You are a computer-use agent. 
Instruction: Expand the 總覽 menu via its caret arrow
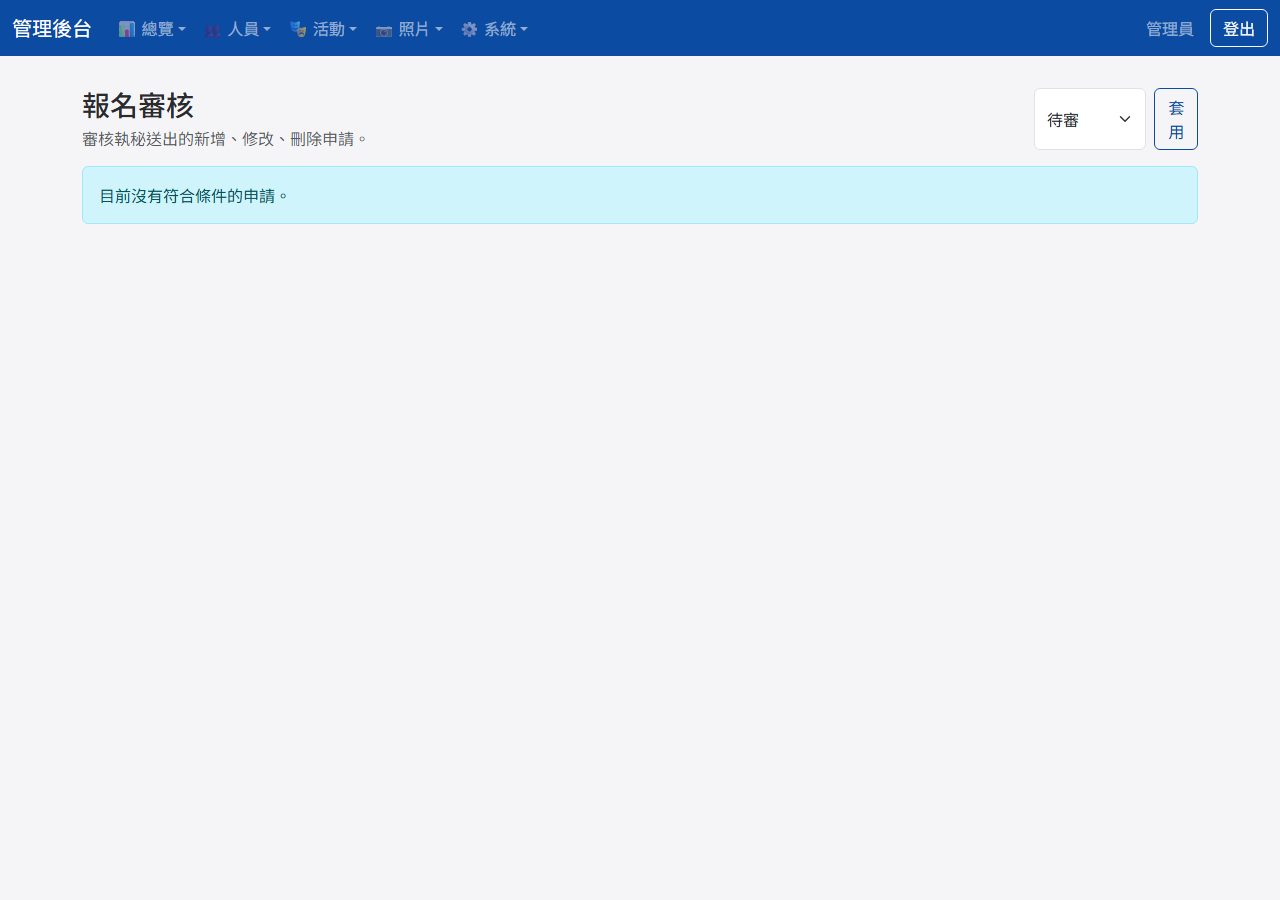click(x=182, y=30)
